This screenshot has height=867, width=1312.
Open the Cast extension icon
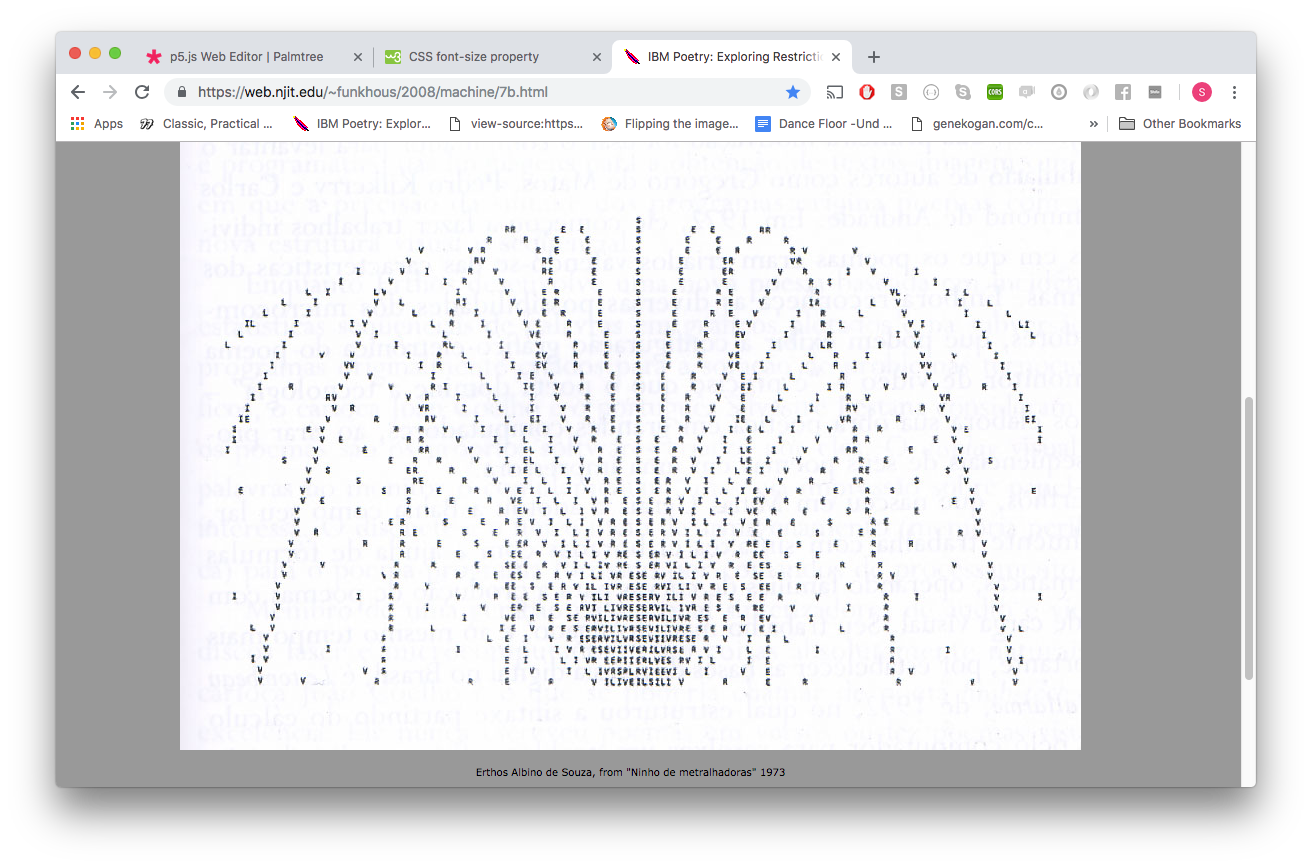click(835, 92)
